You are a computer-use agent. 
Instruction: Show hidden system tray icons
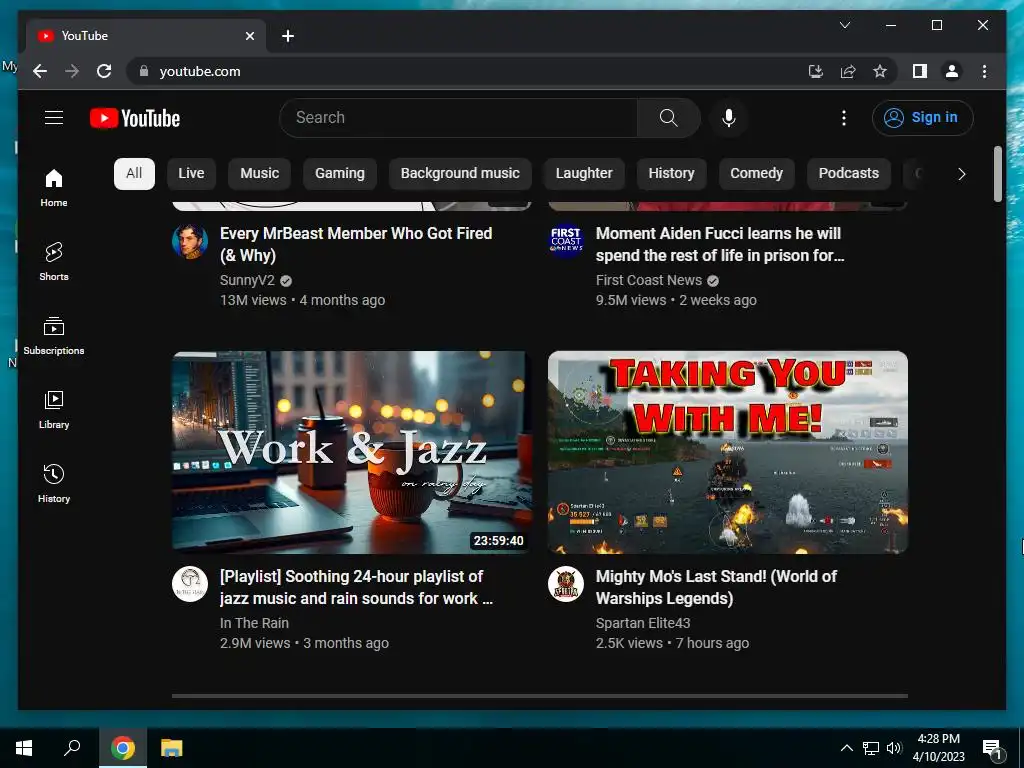click(x=846, y=748)
